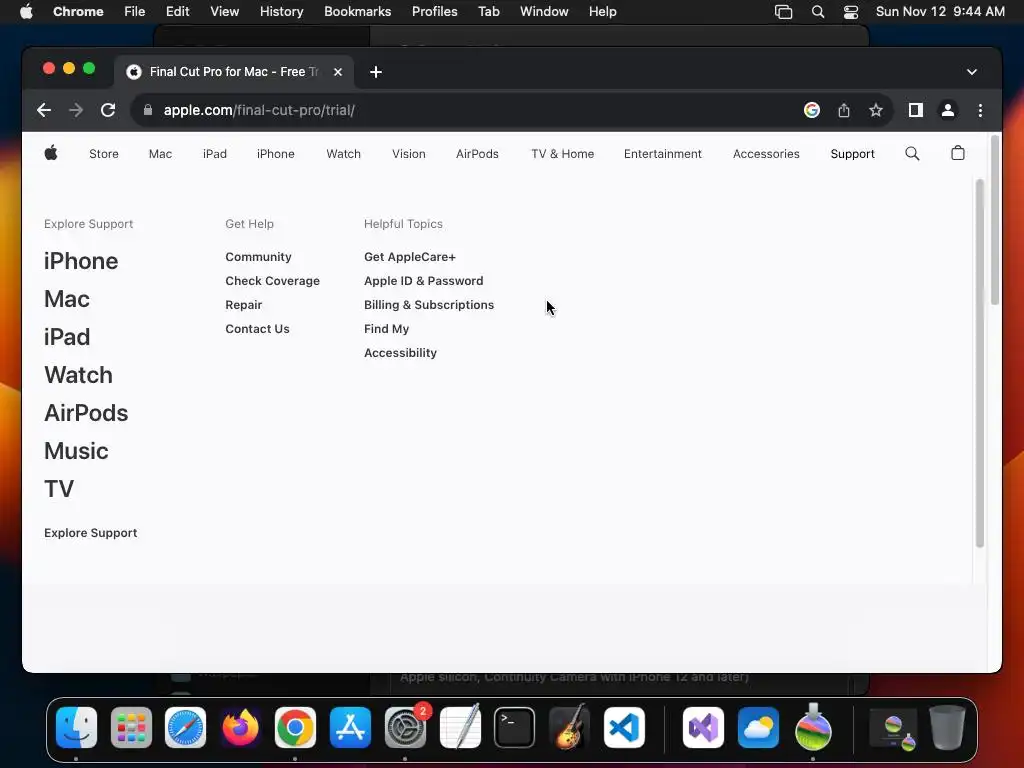Go to Music support link
1024x768 pixels.
(76, 451)
